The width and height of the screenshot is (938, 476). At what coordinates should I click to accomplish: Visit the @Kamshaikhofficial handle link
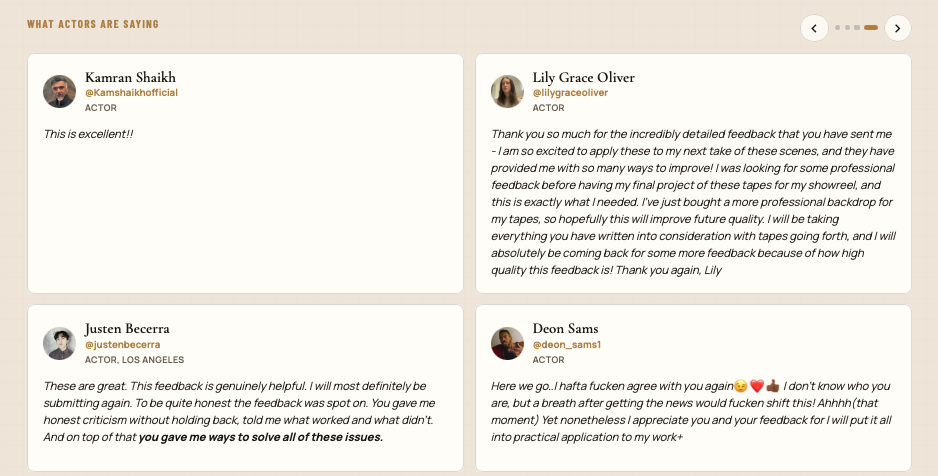click(131, 93)
